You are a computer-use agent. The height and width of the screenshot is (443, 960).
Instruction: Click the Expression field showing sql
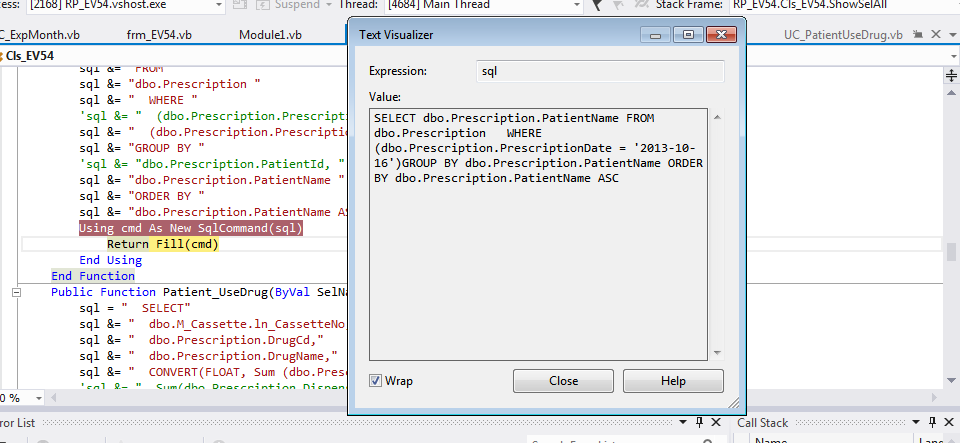[600, 71]
